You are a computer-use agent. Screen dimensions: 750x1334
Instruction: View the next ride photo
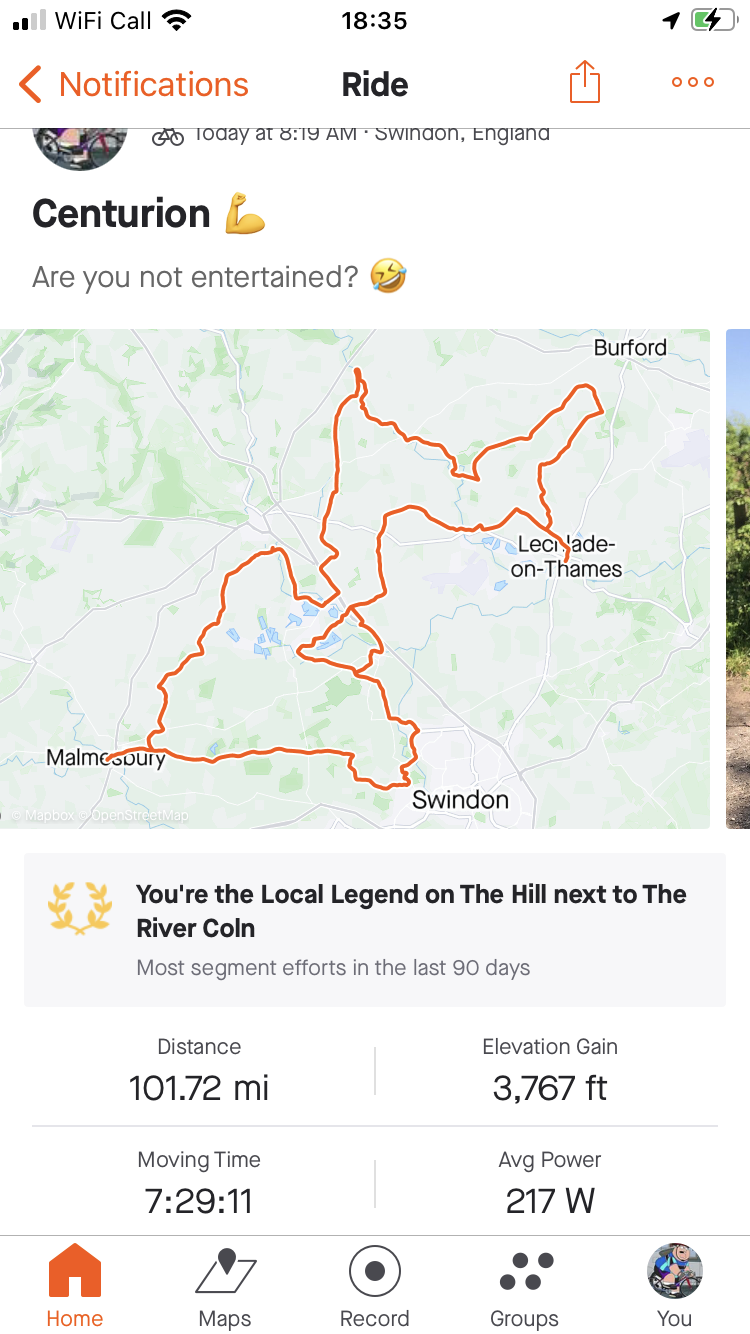pos(738,578)
